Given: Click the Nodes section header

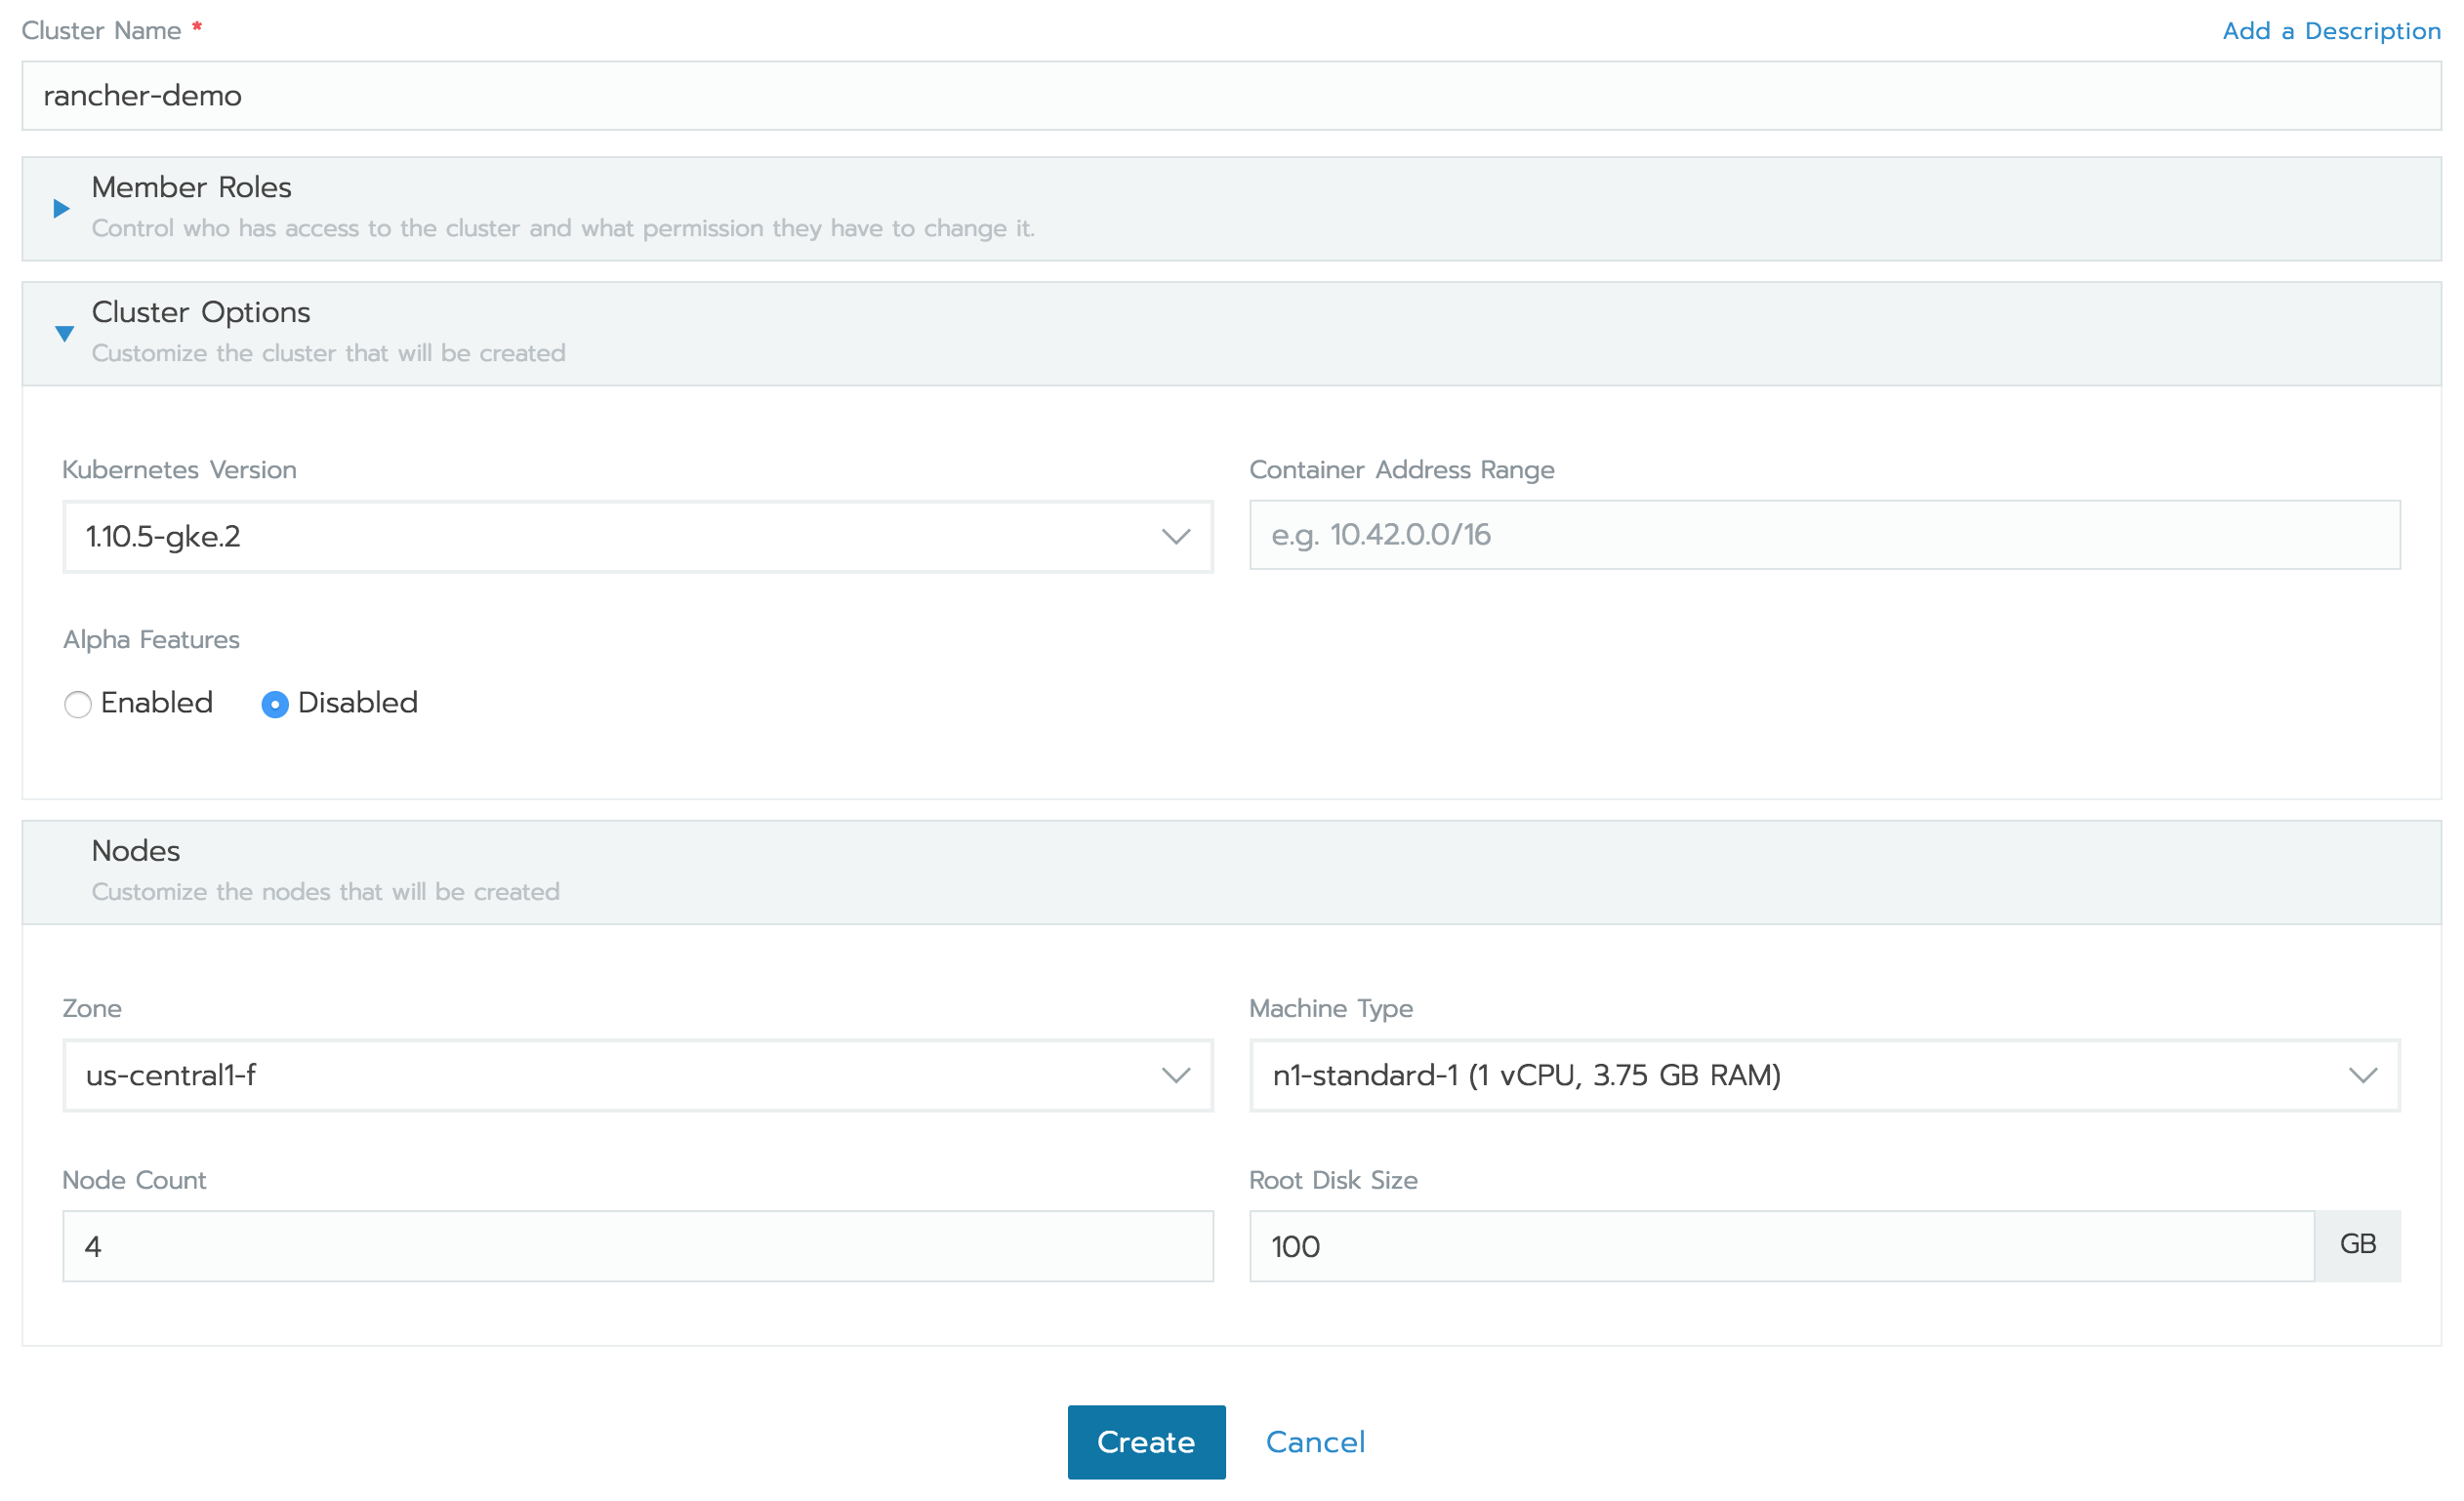Looking at the screenshot, I should click(136, 851).
